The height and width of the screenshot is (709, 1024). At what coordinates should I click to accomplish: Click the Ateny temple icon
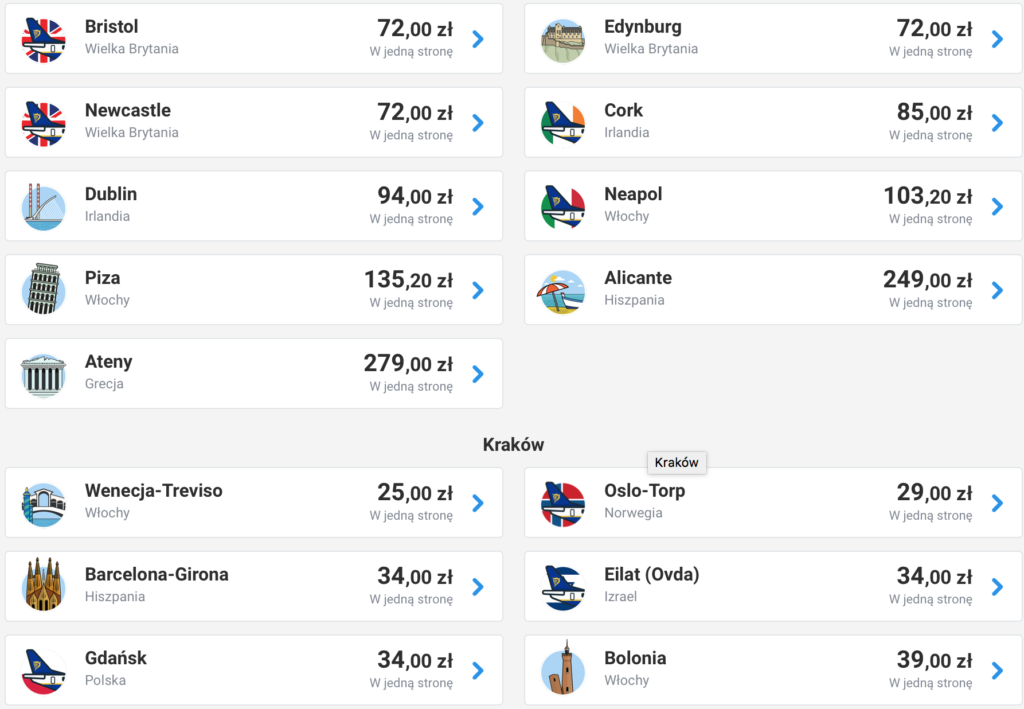[x=43, y=374]
